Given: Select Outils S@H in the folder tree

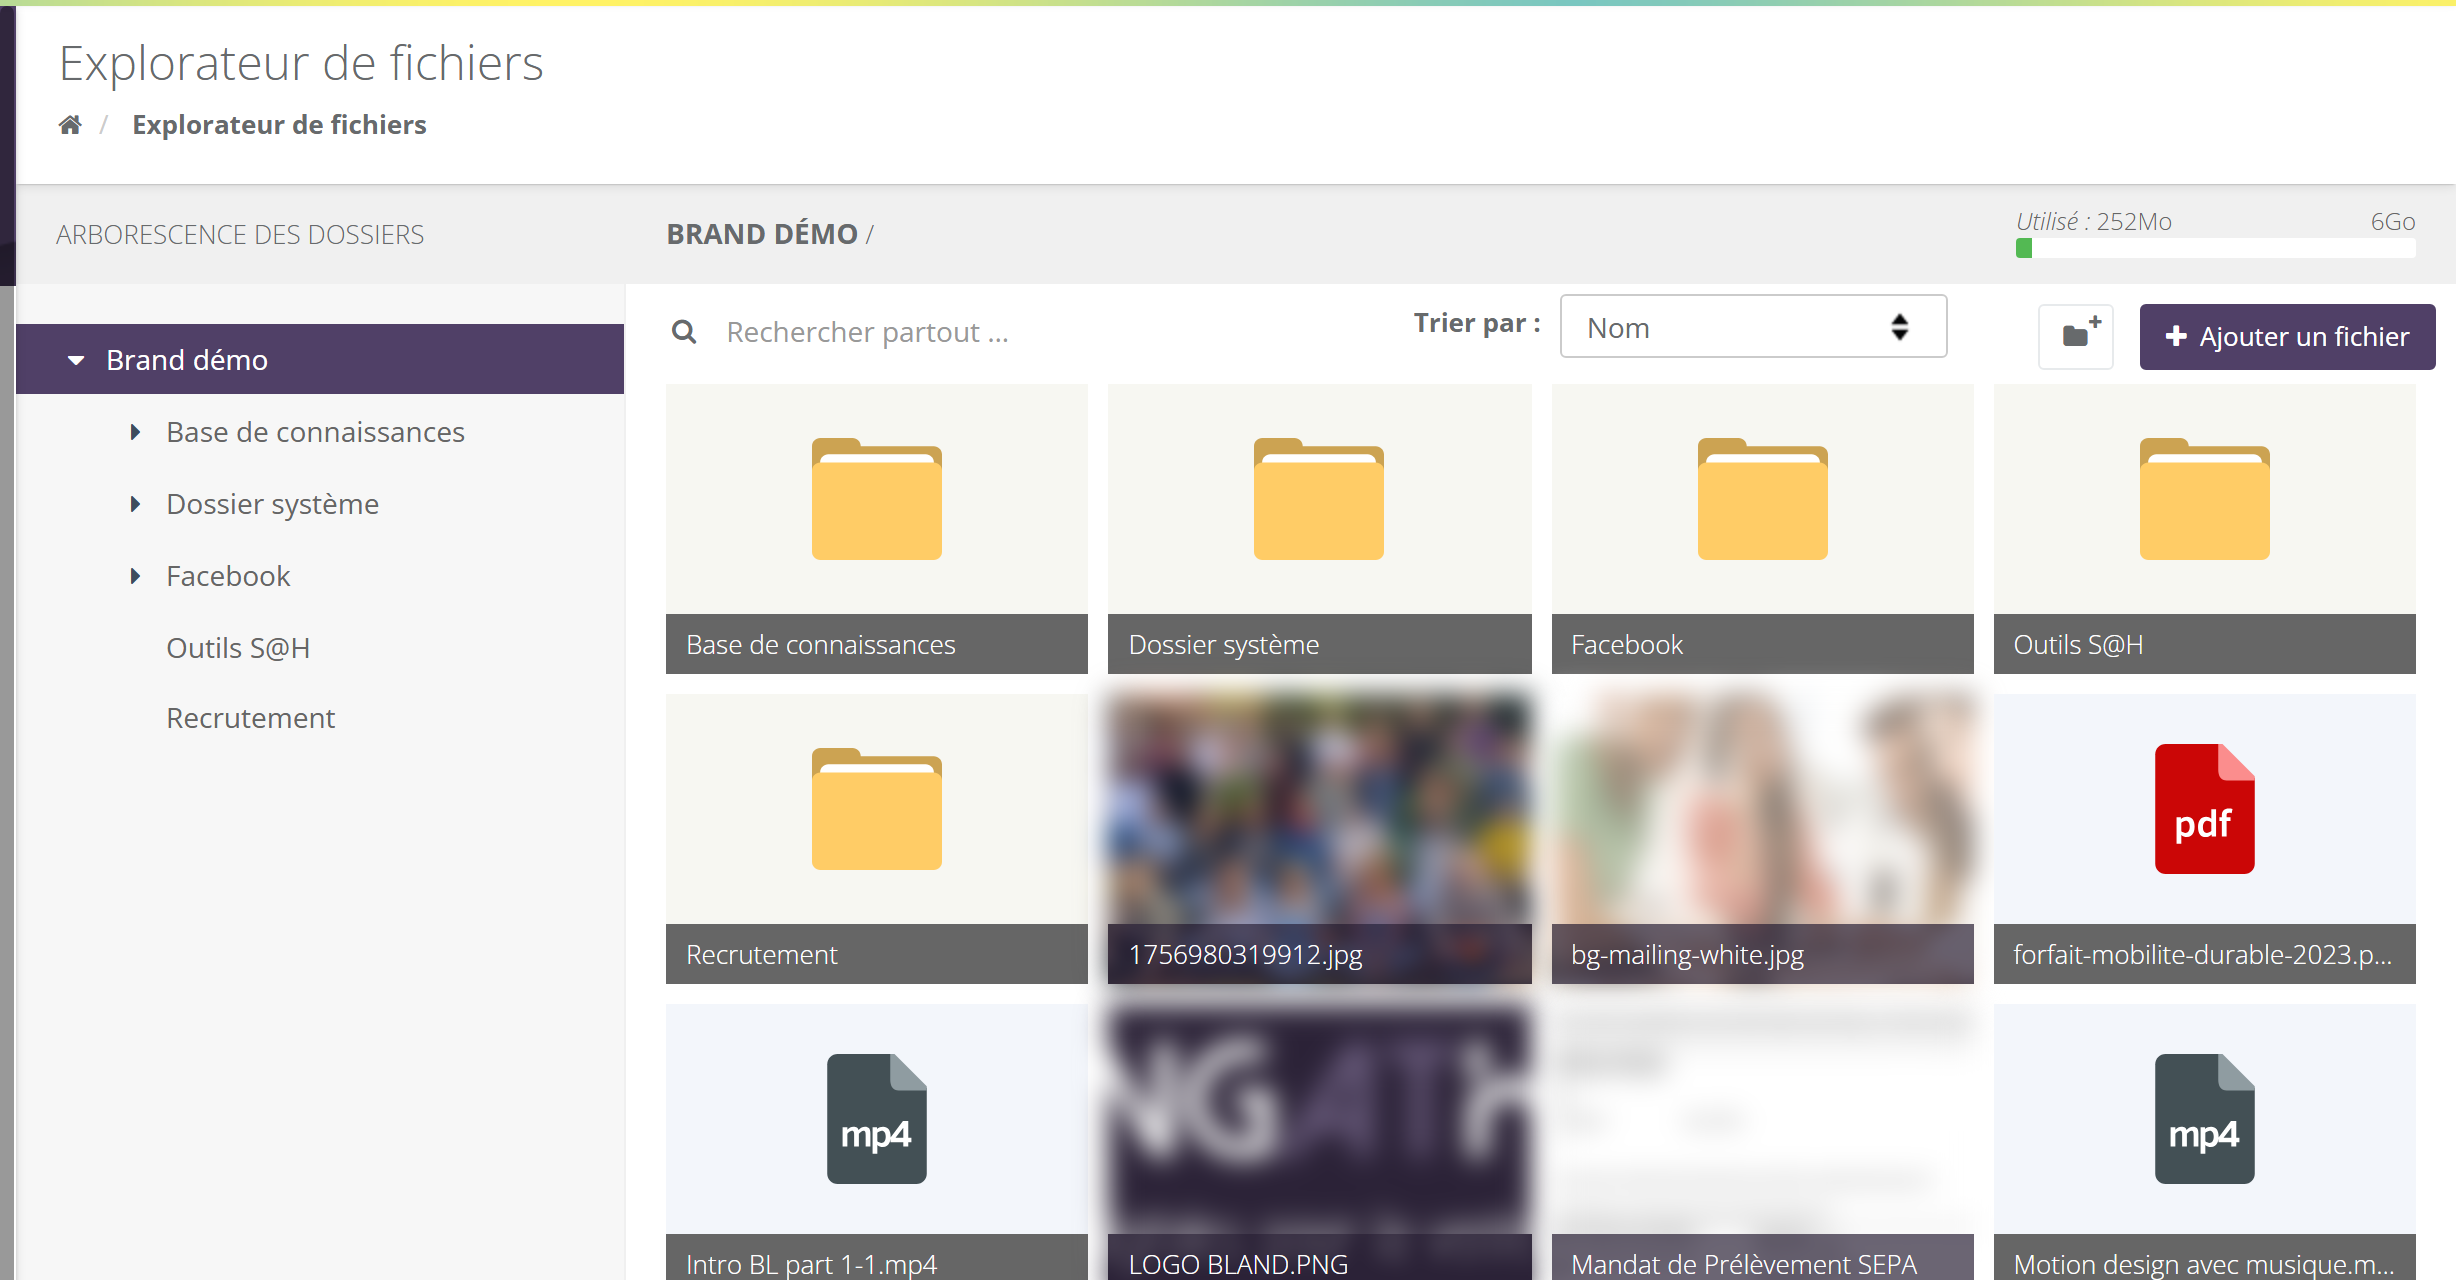Looking at the screenshot, I should pyautogui.click(x=238, y=648).
